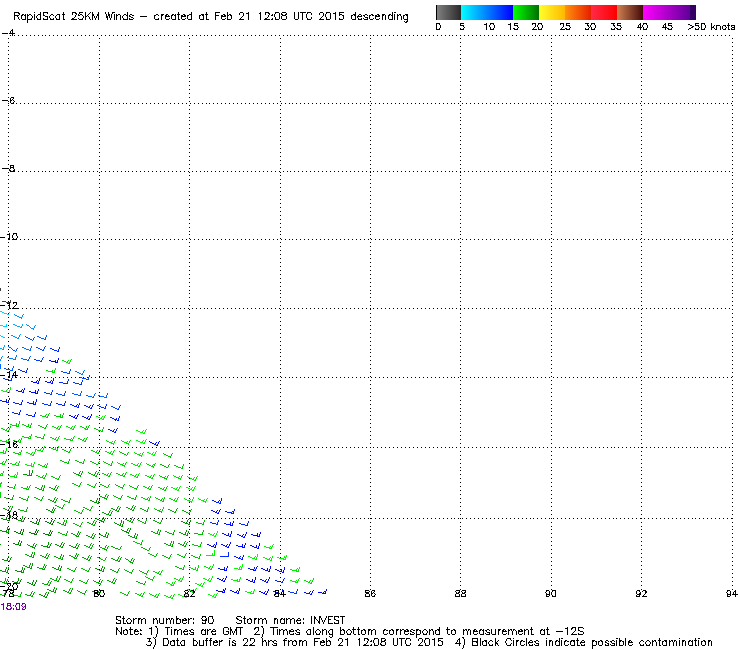Click the '86' longitude axis label
The height and width of the screenshot is (650, 740).
point(370,593)
